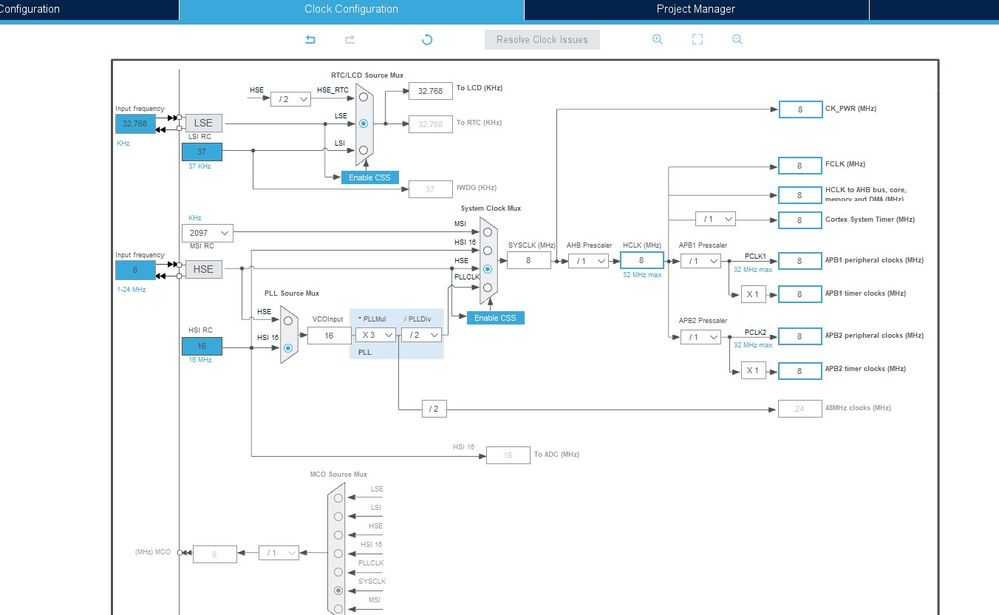Zoom out the clock diagram
The image size is (999, 615).
(737, 40)
